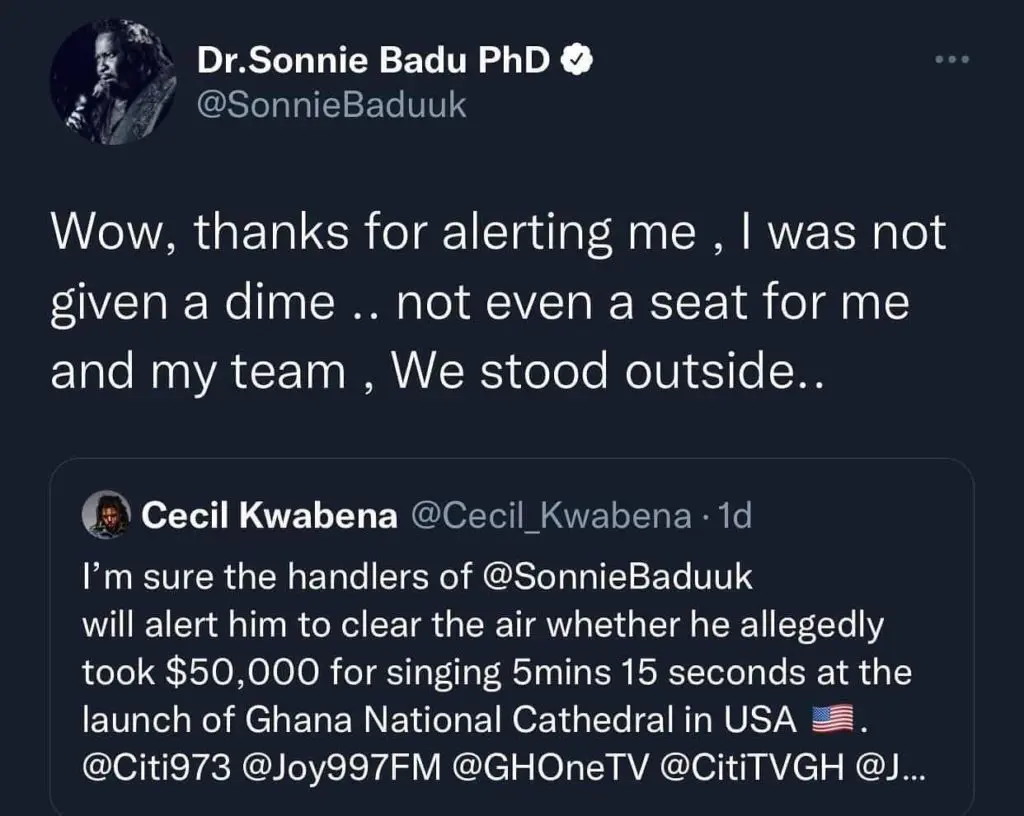The height and width of the screenshot is (816, 1024).
Task: Click the 'We stood outside..' line of tweet
Action: coord(608,372)
